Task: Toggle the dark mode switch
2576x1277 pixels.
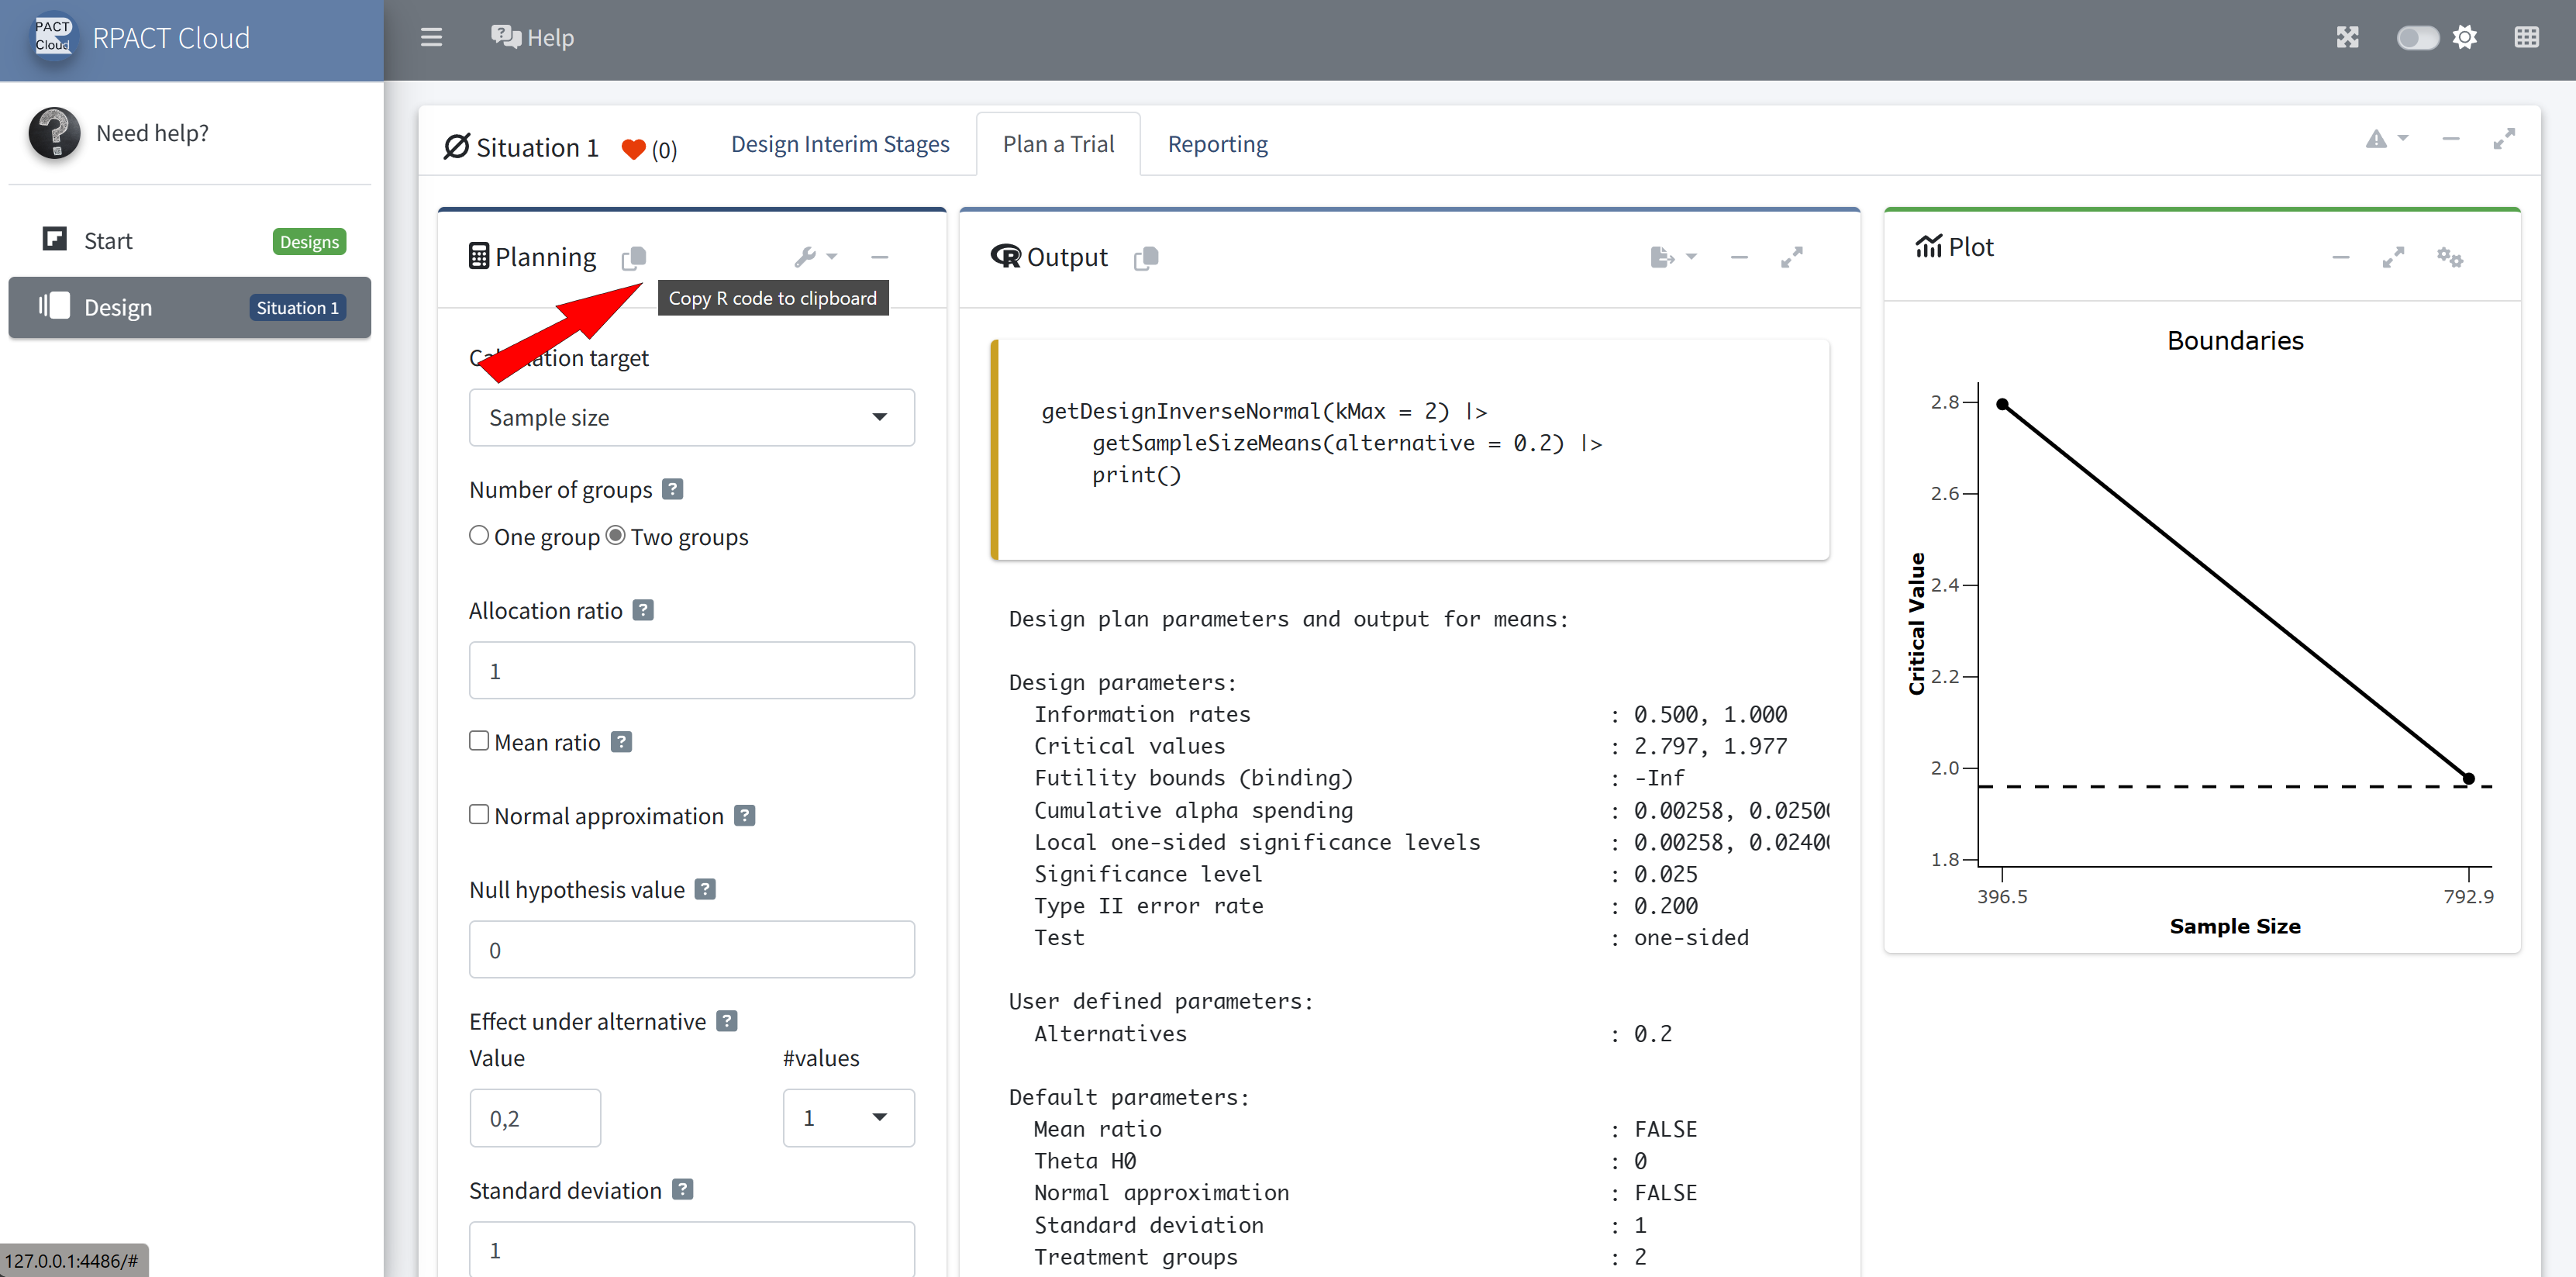Action: (x=2416, y=38)
